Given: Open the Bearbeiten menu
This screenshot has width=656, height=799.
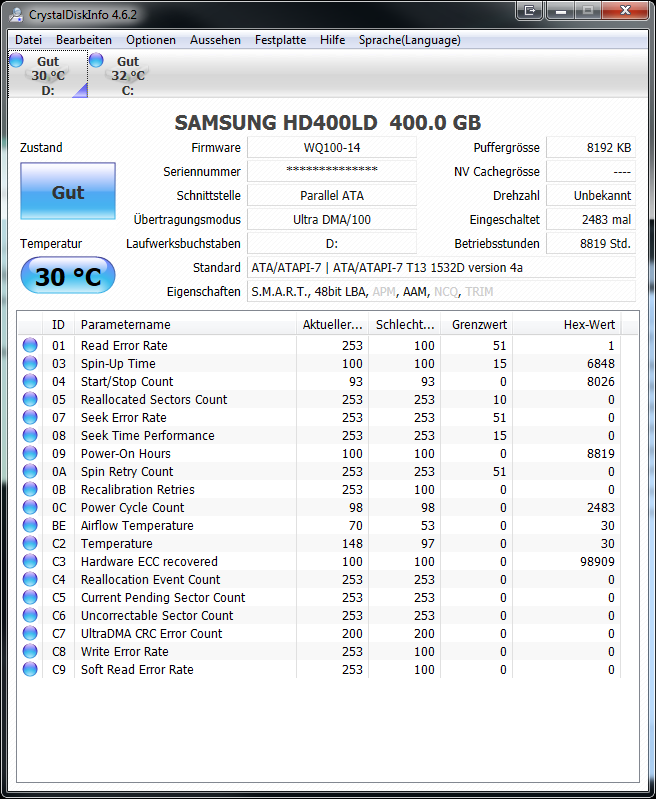Looking at the screenshot, I should pos(84,40).
